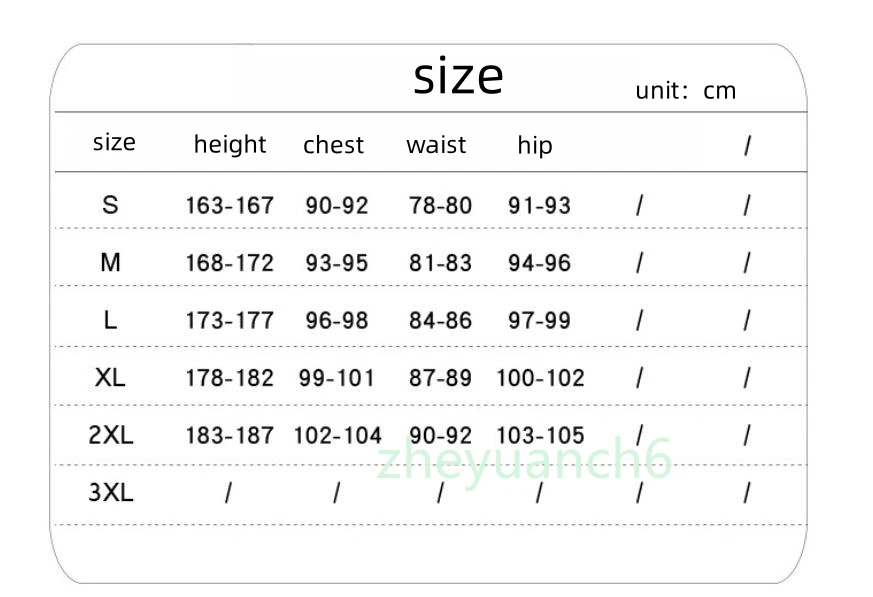This screenshot has width=873, height=597.
Task: Click hip value 100-102
Action: coord(540,378)
